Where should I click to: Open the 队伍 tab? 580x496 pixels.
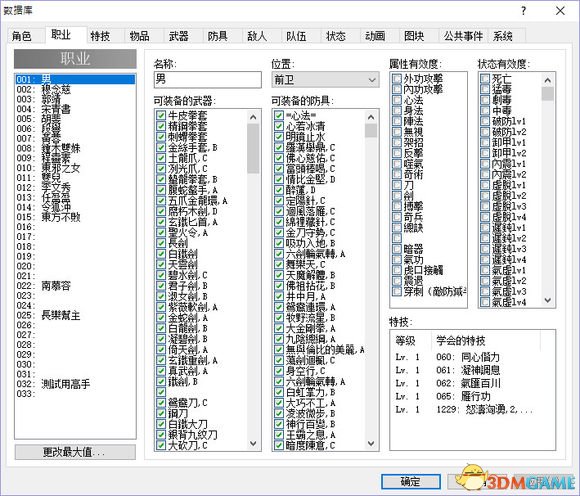(x=296, y=36)
